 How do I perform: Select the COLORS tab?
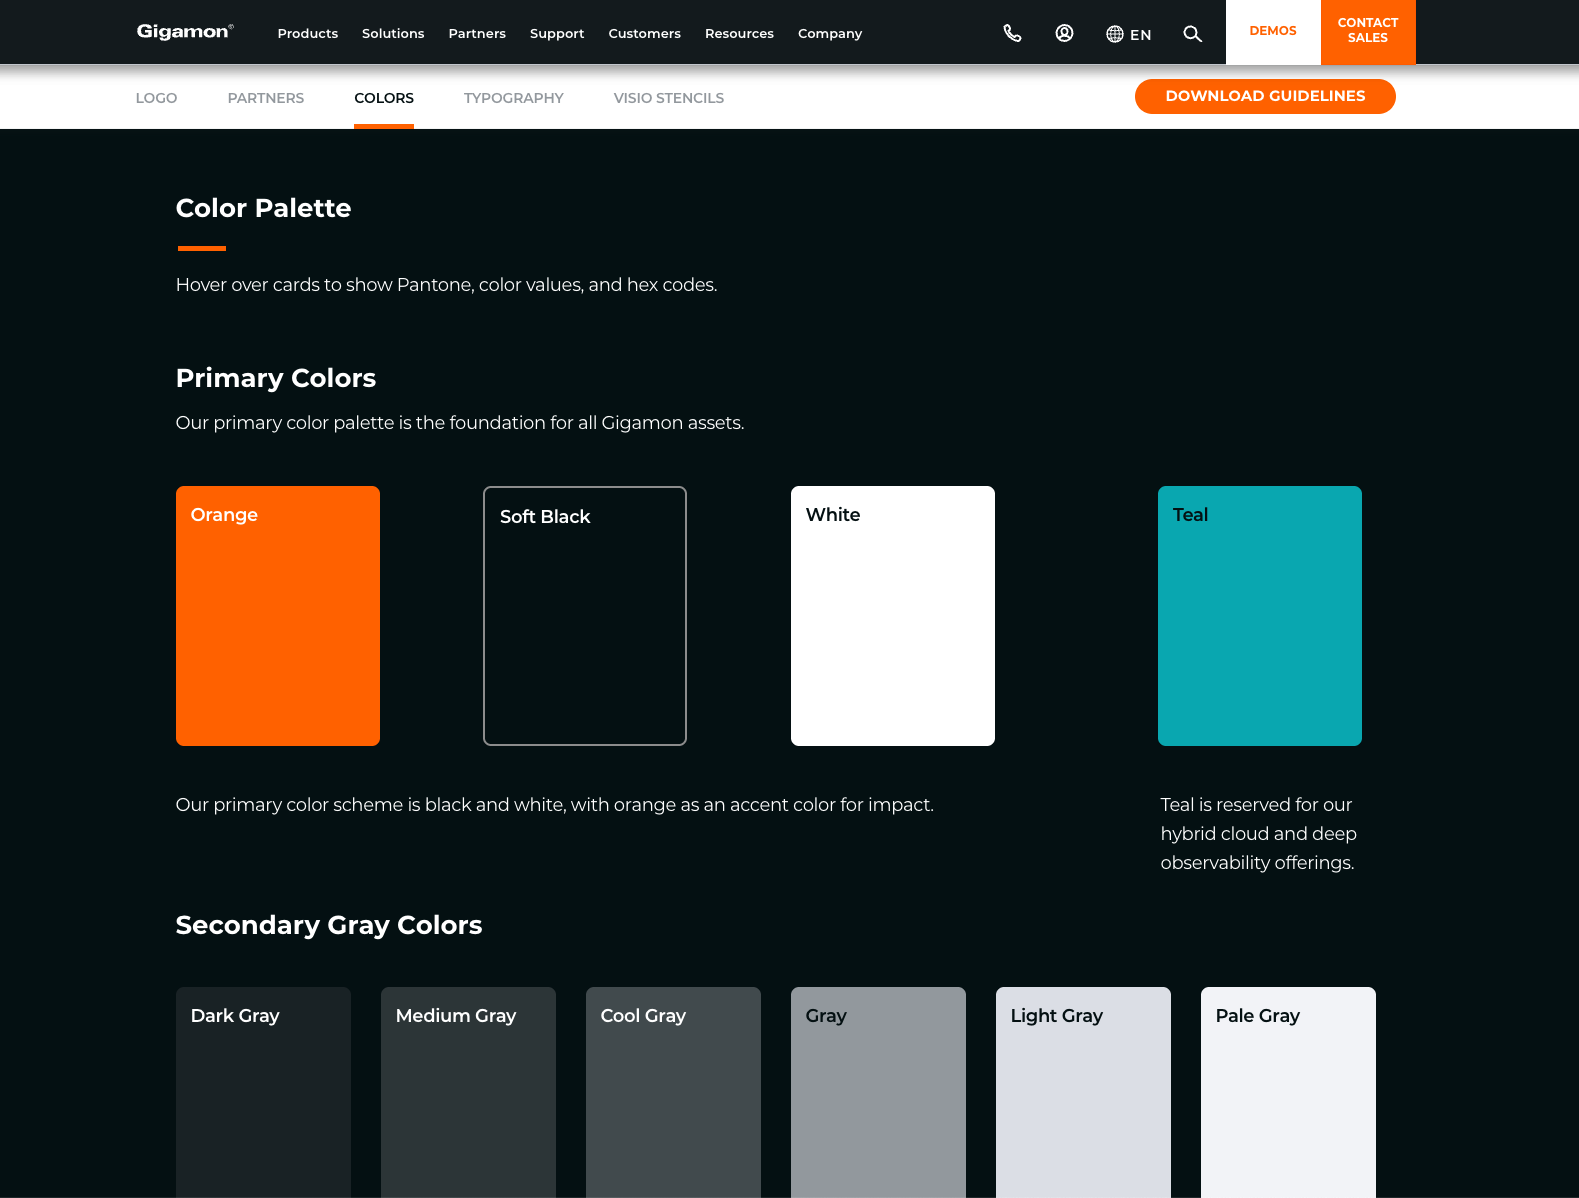[384, 98]
